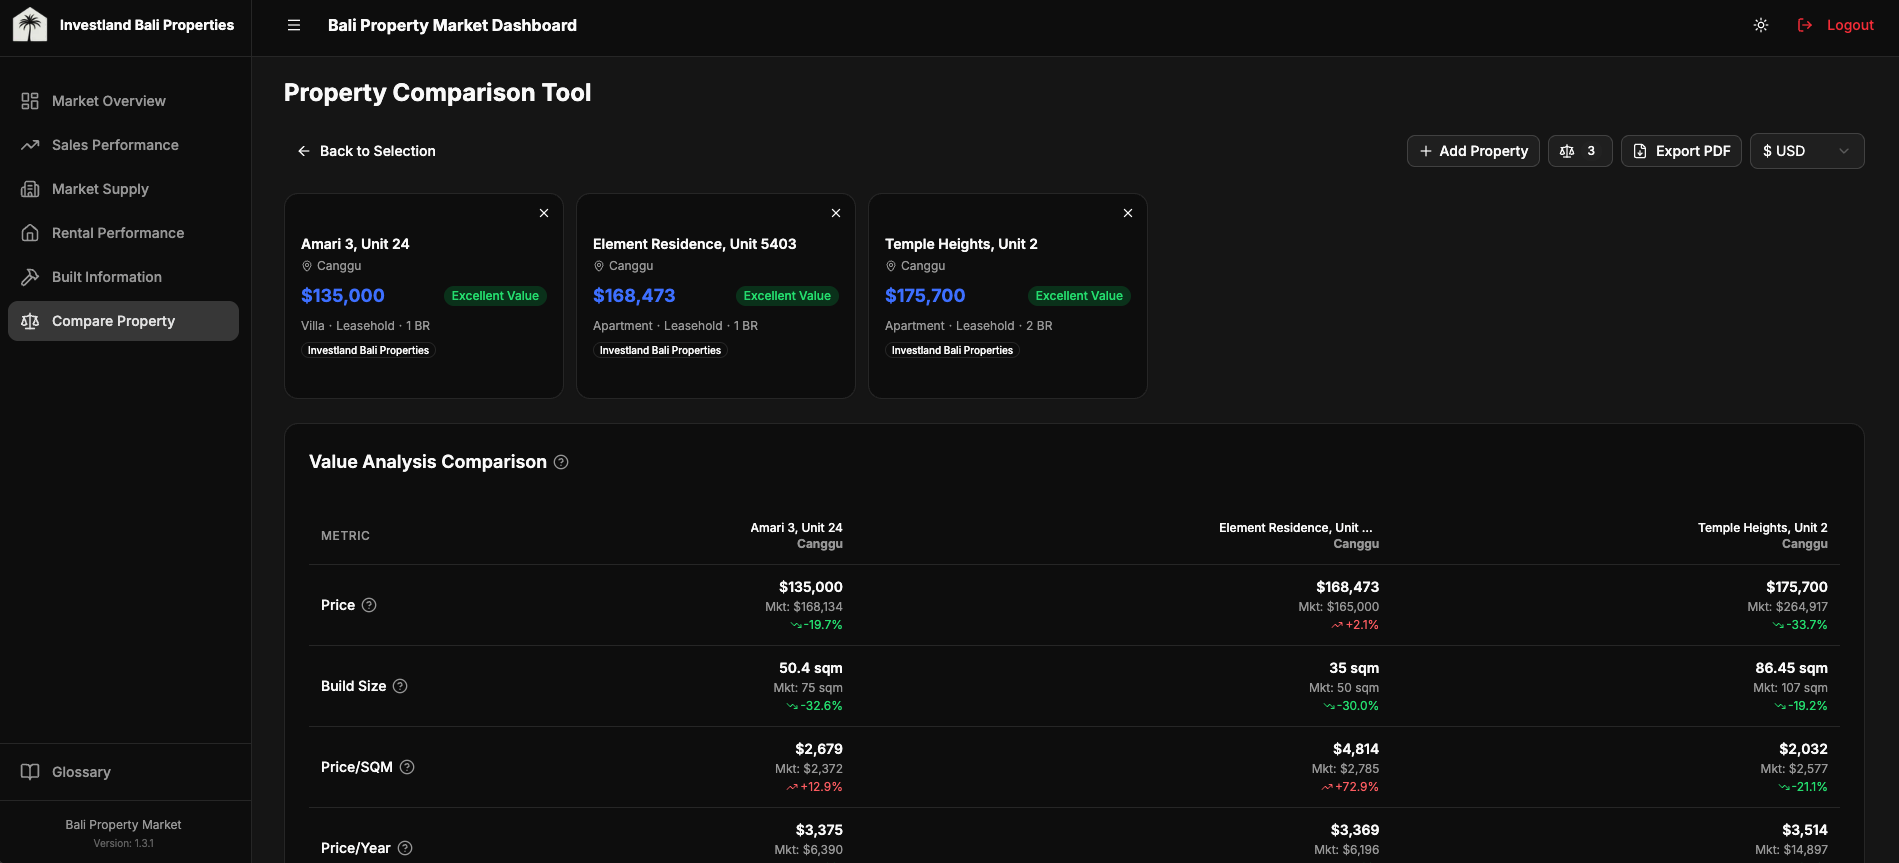The height and width of the screenshot is (863, 1899).
Task: Remove Temple Heights, Unit 2 card
Action: tap(1128, 213)
